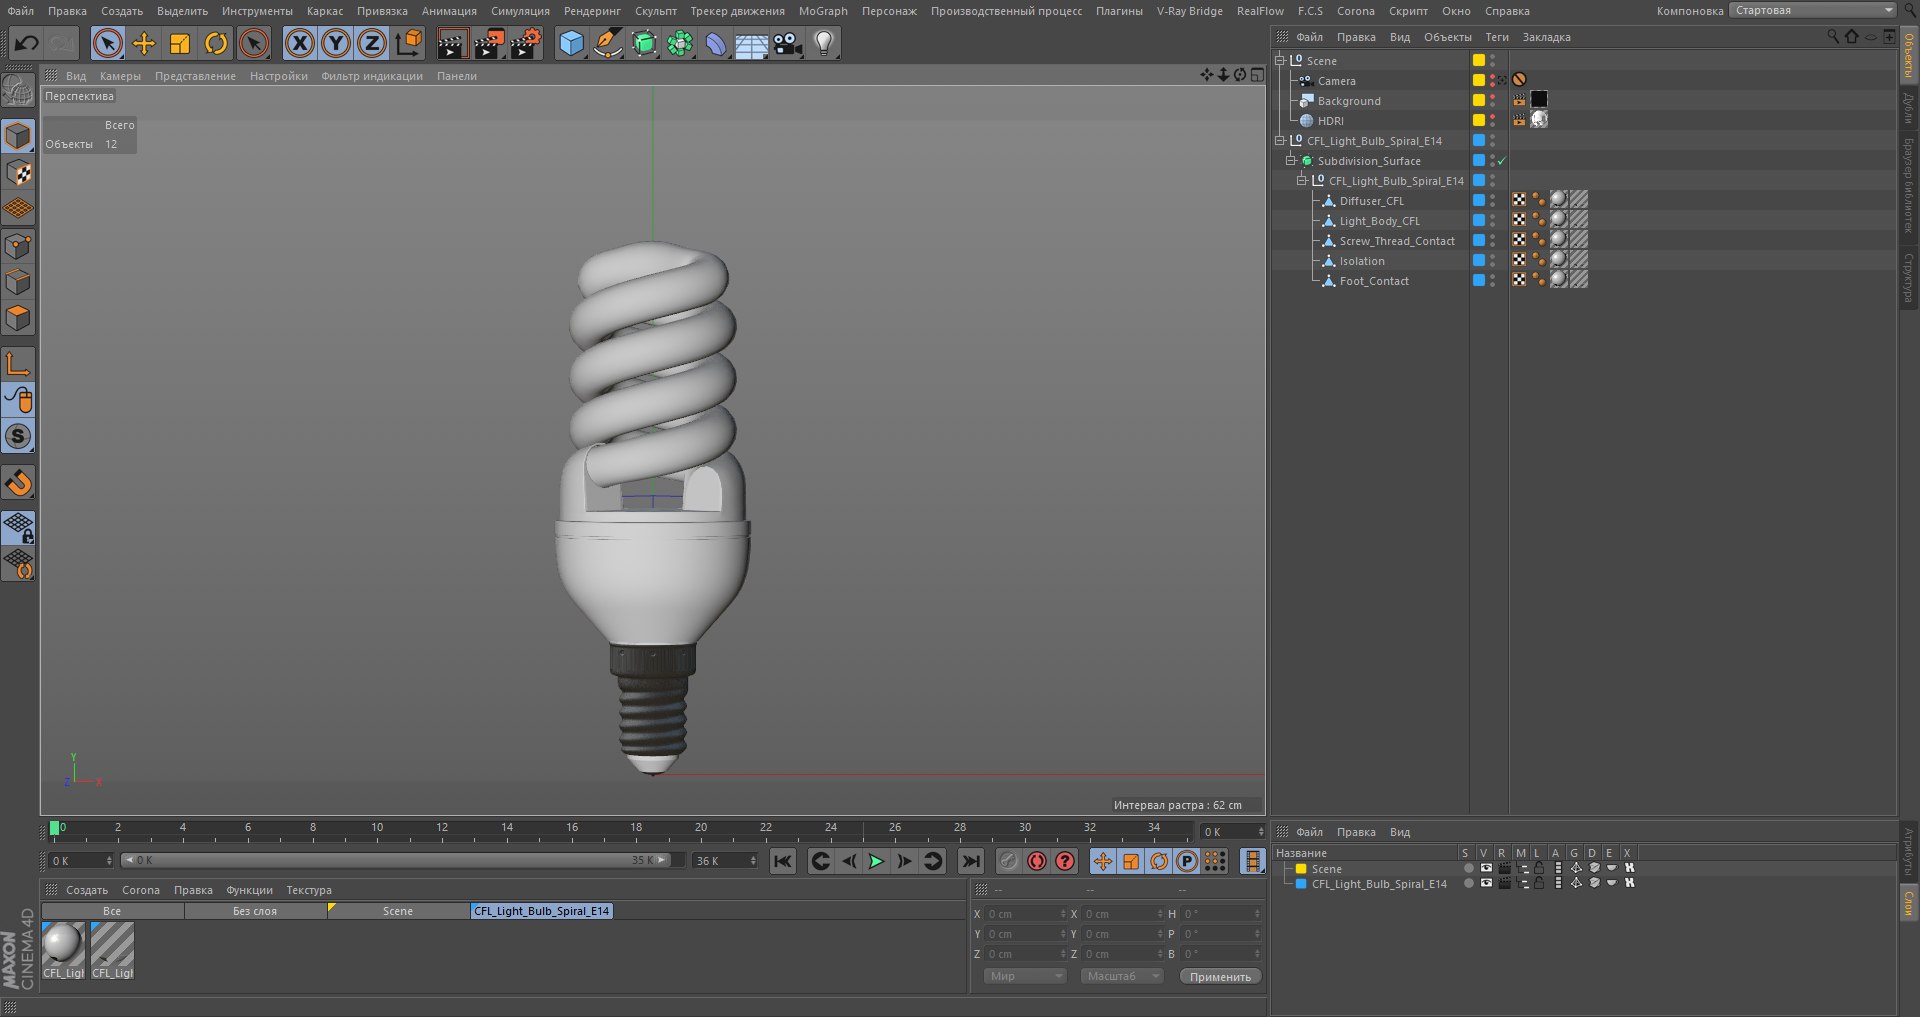Select the Scale tool
The image size is (1920, 1017).
pos(180,43)
